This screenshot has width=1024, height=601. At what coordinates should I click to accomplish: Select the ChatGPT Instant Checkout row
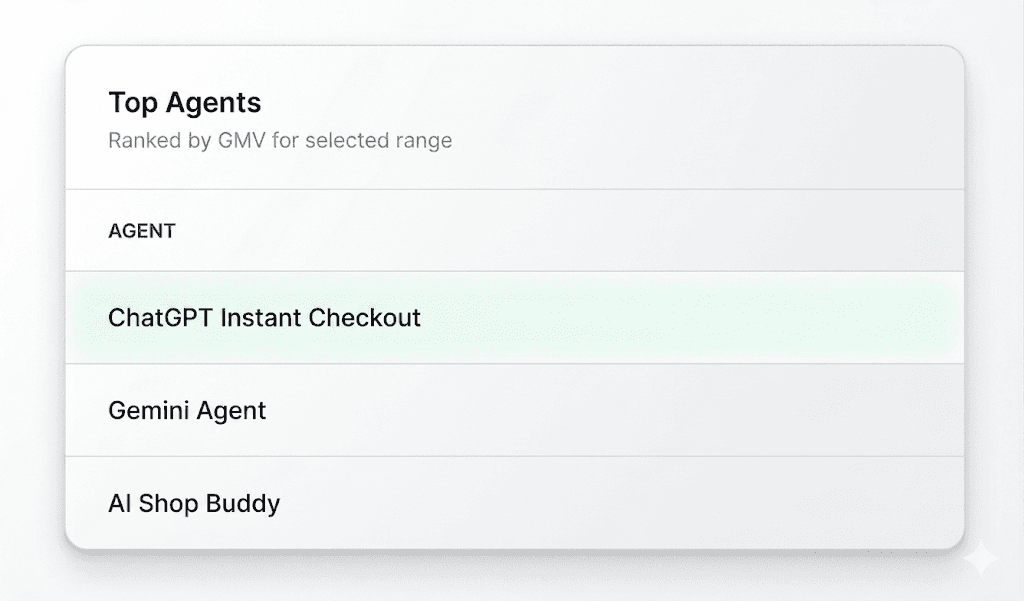pyautogui.click(x=515, y=317)
